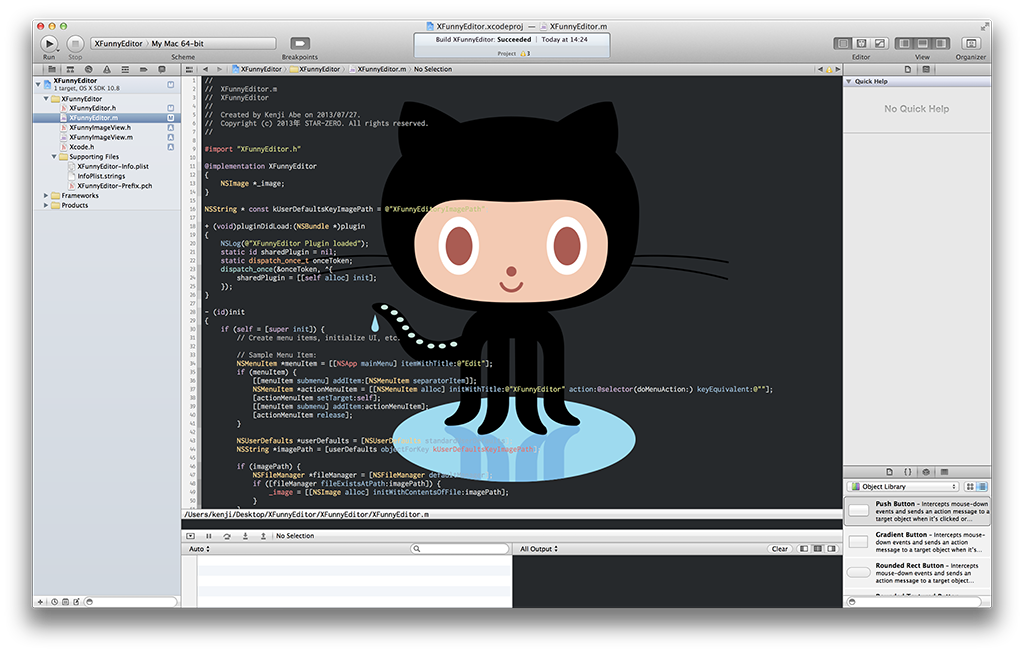1024x653 pixels.
Task: Hide the debug area button
Action: point(191,536)
